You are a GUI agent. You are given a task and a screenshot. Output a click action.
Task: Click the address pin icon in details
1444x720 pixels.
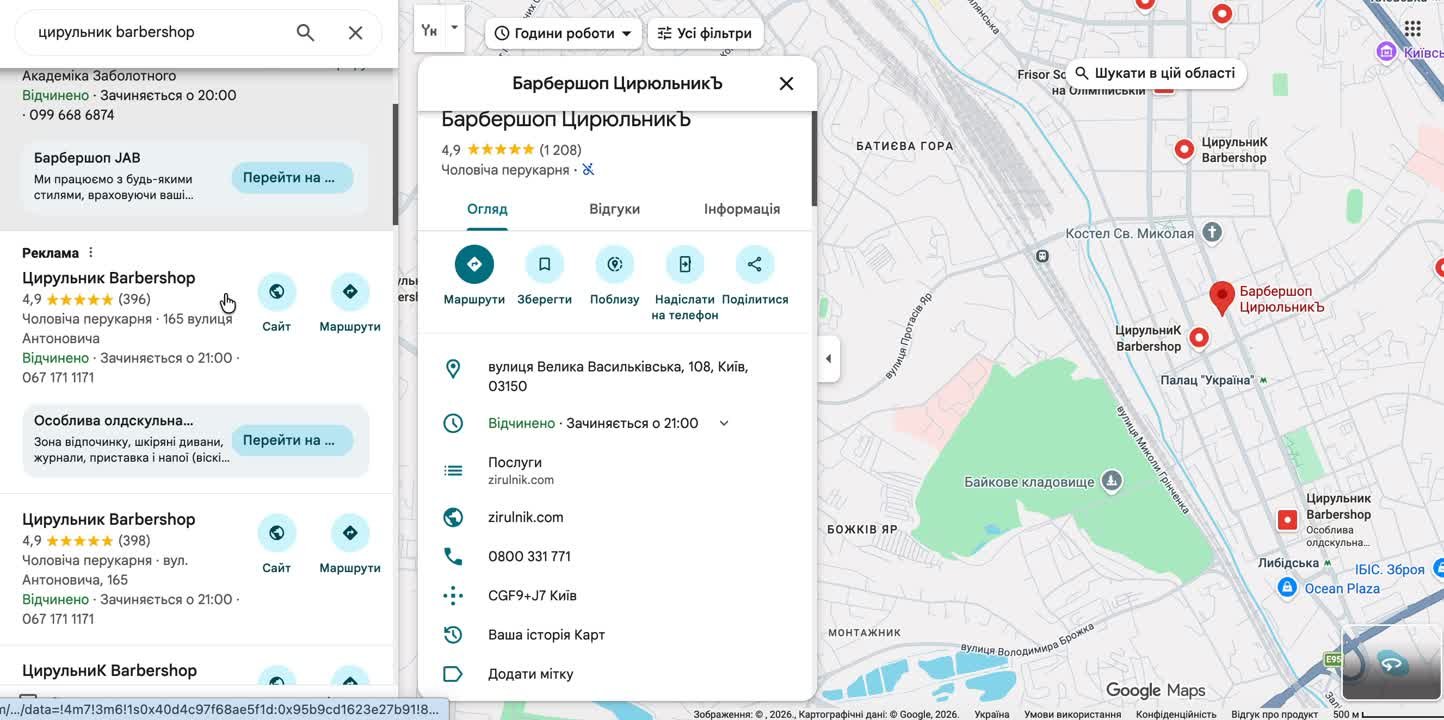pyautogui.click(x=453, y=369)
